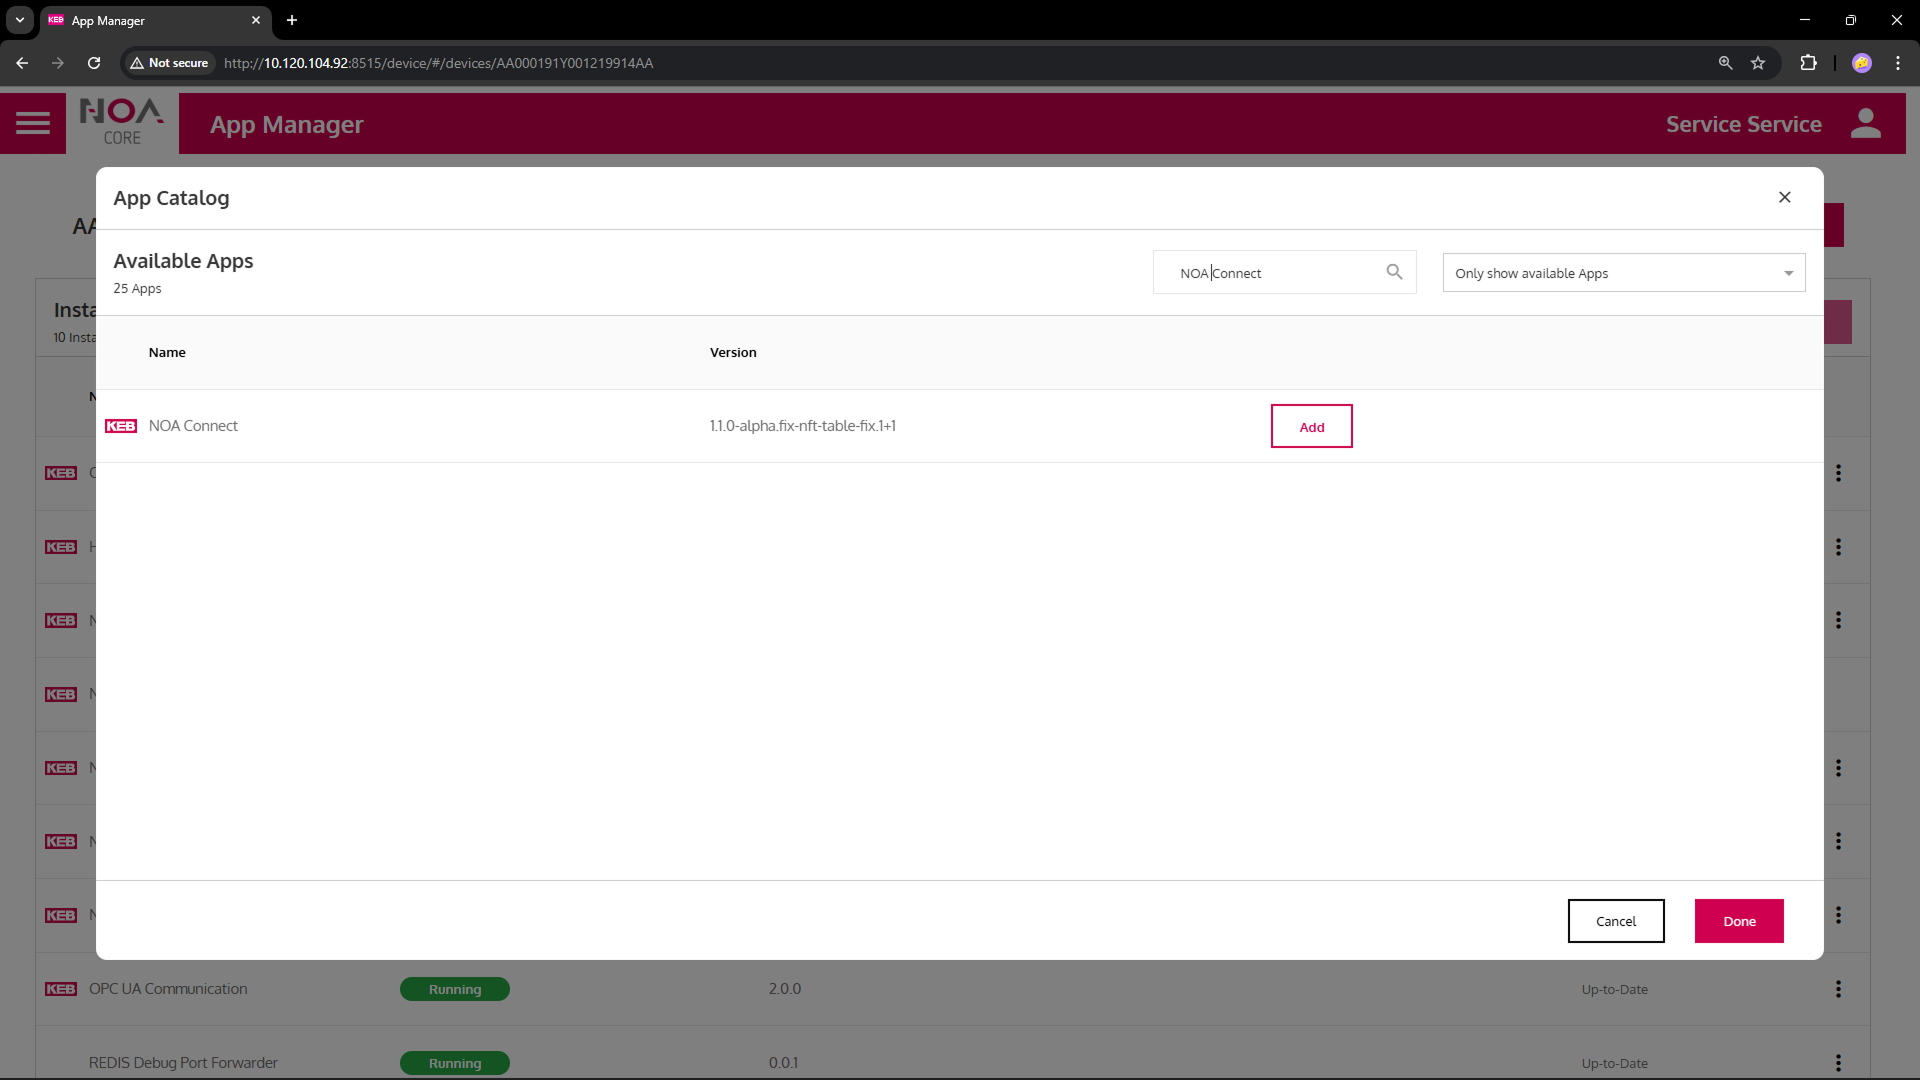Click the search magnifier icon in App Catalog
Viewport: 1920px width, 1080px height.
pyautogui.click(x=1394, y=272)
